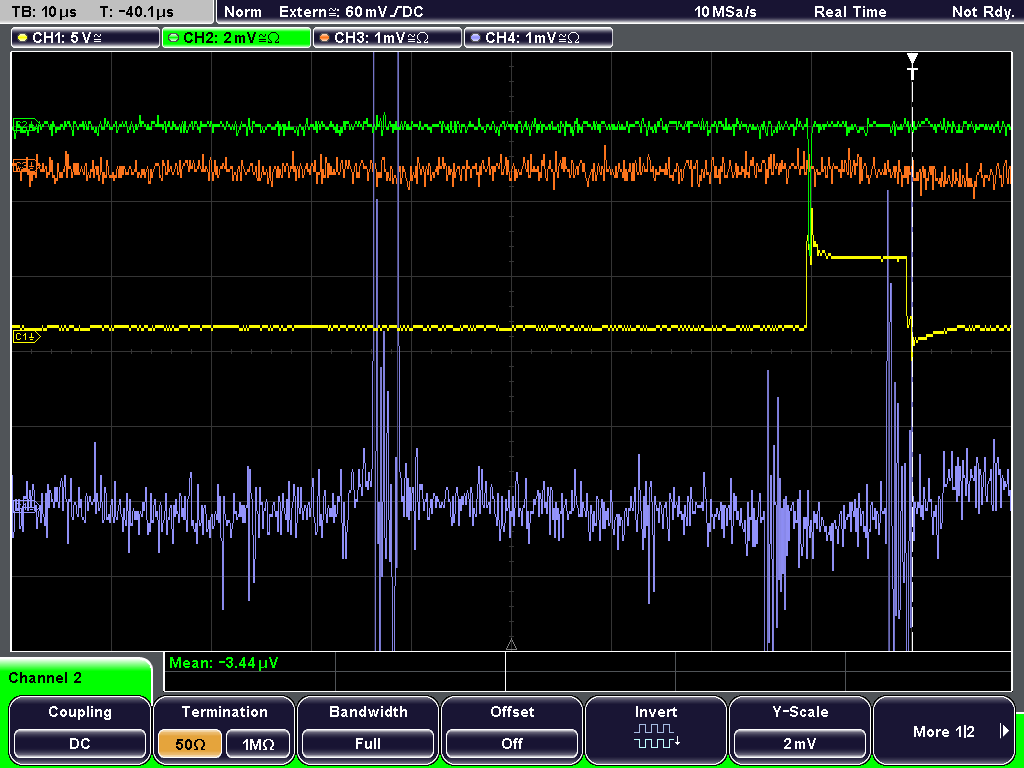This screenshot has height=768, width=1024.
Task: Click the 10 MSa/s sample rate readout
Action: tap(725, 12)
